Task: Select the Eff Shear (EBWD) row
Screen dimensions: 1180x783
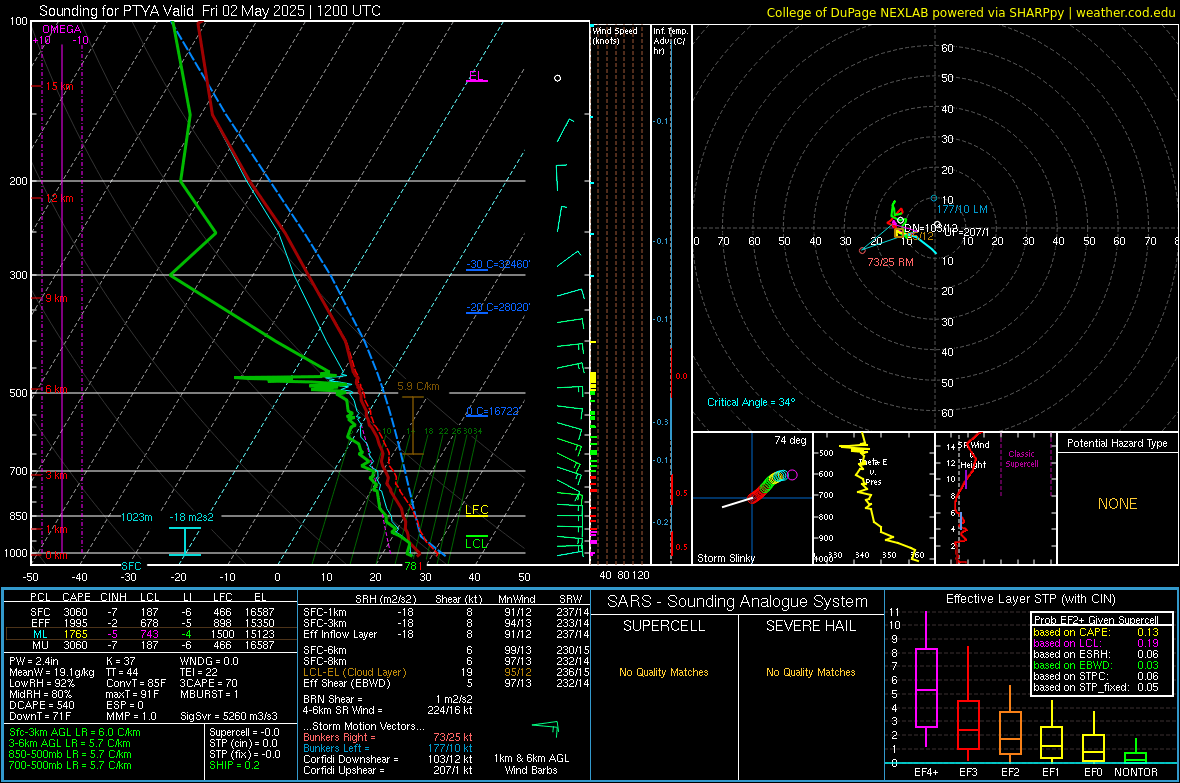Action: [x=445, y=684]
